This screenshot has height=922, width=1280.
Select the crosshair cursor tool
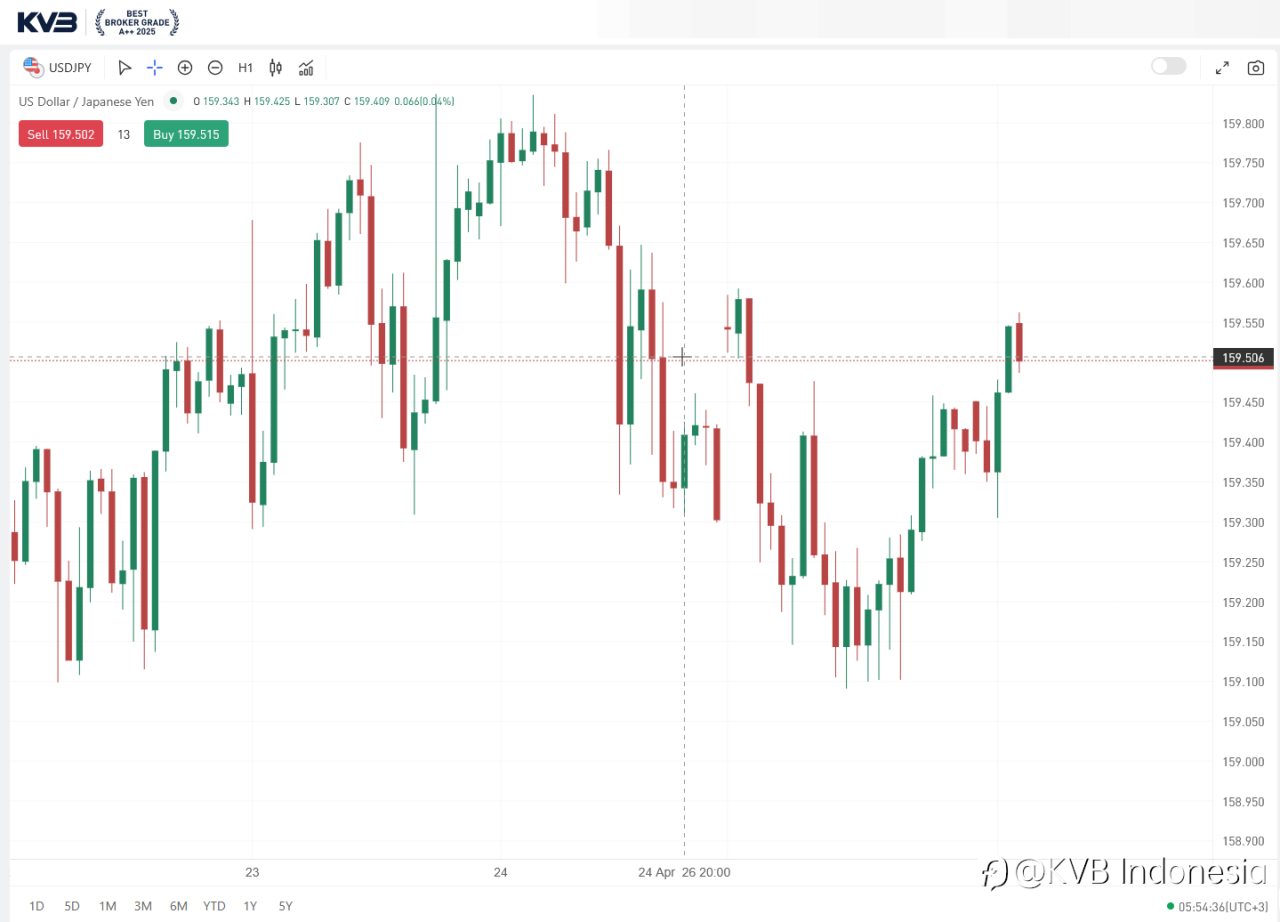click(155, 68)
